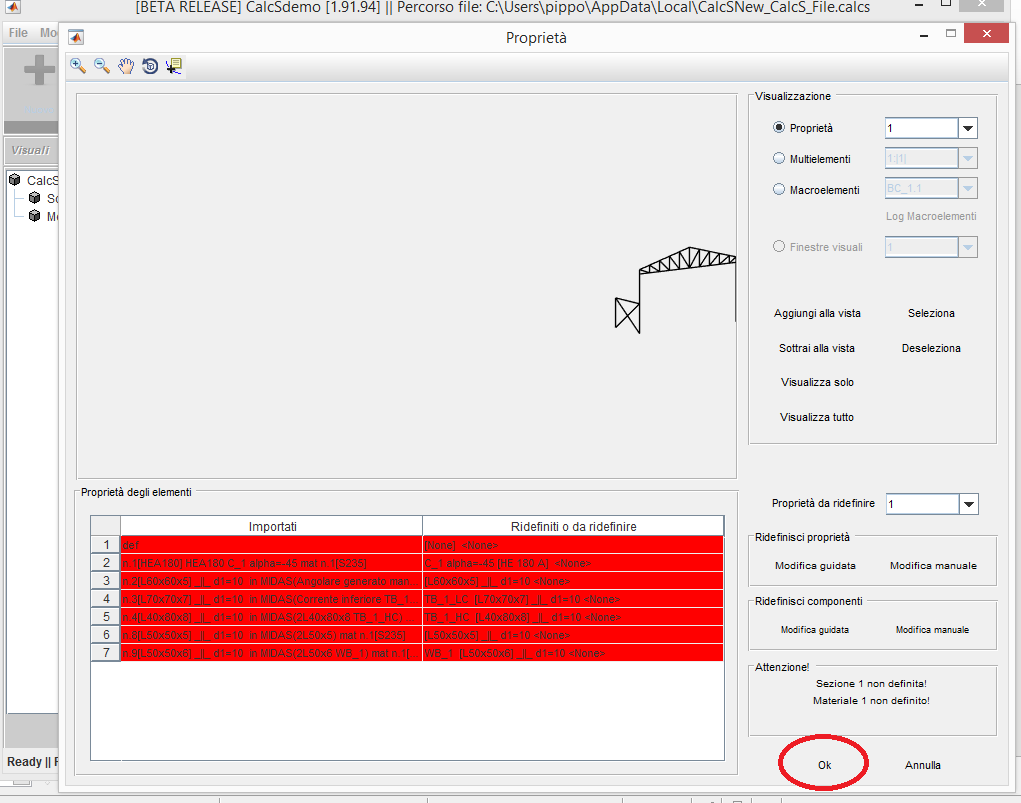Click the Ridefiniti o da ridefinire header
Screen dimensions: 1021x803
coord(573,526)
